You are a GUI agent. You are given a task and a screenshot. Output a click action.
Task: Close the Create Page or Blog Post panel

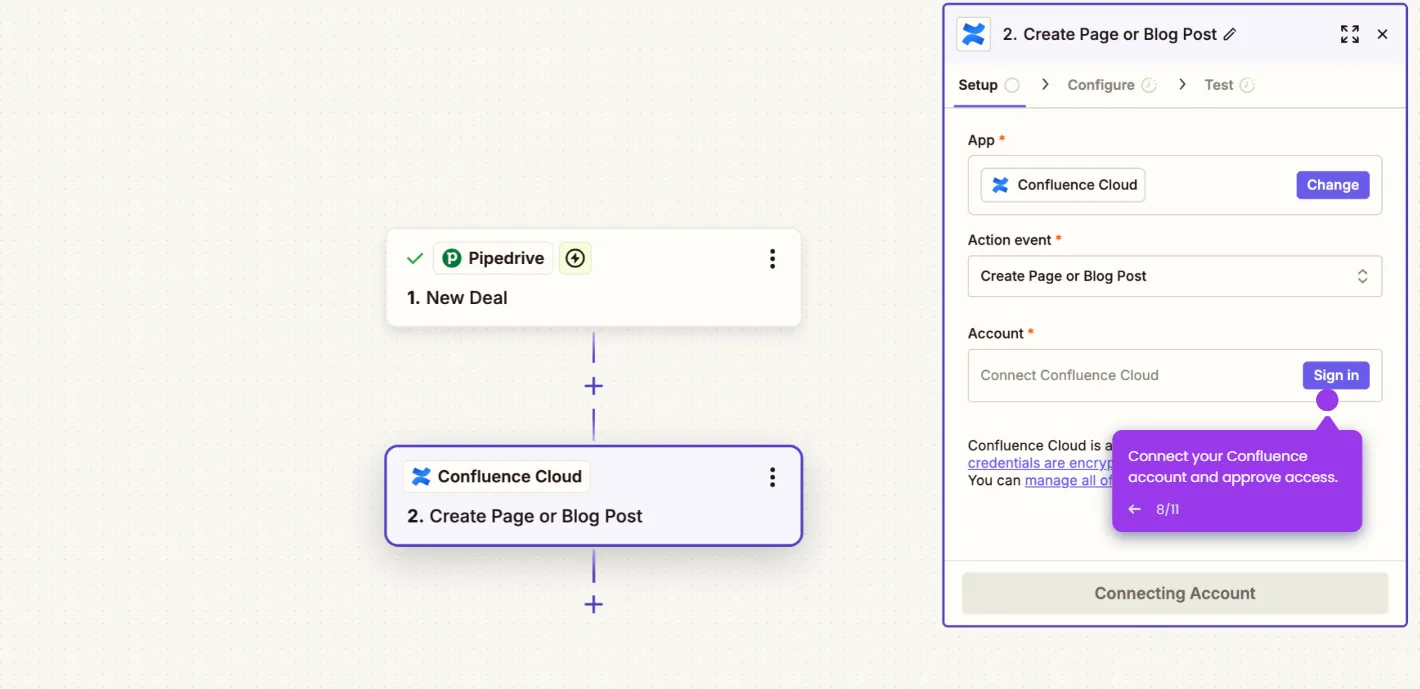(1383, 34)
